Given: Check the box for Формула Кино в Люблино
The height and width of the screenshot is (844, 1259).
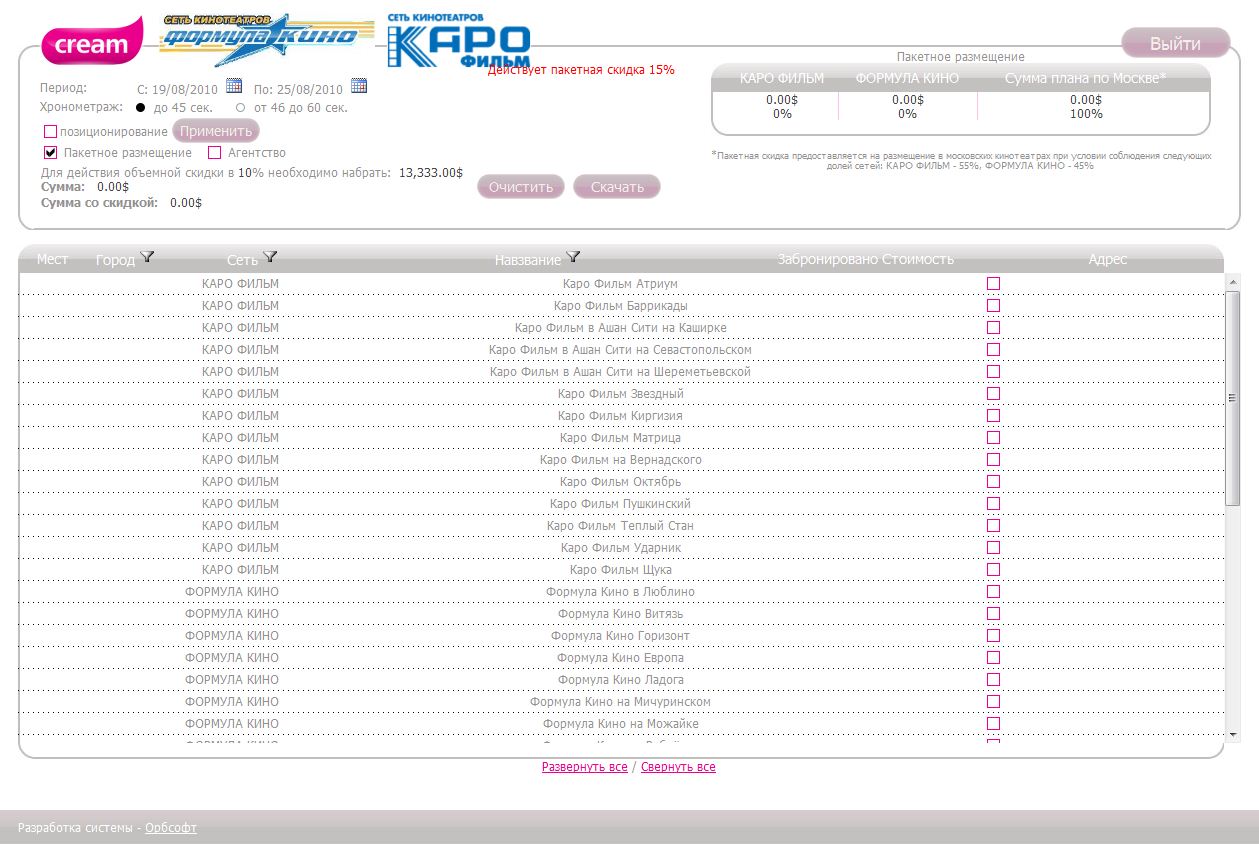Looking at the screenshot, I should (x=993, y=592).
